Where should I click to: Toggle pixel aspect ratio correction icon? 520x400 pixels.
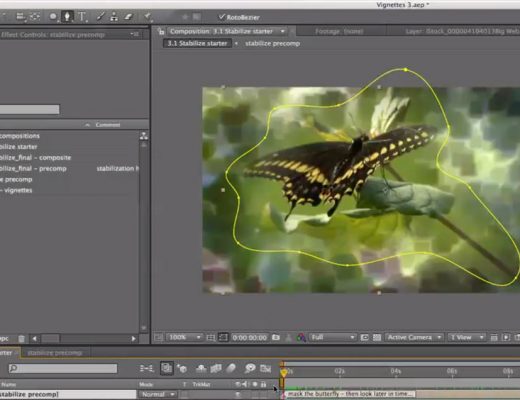click(494, 338)
